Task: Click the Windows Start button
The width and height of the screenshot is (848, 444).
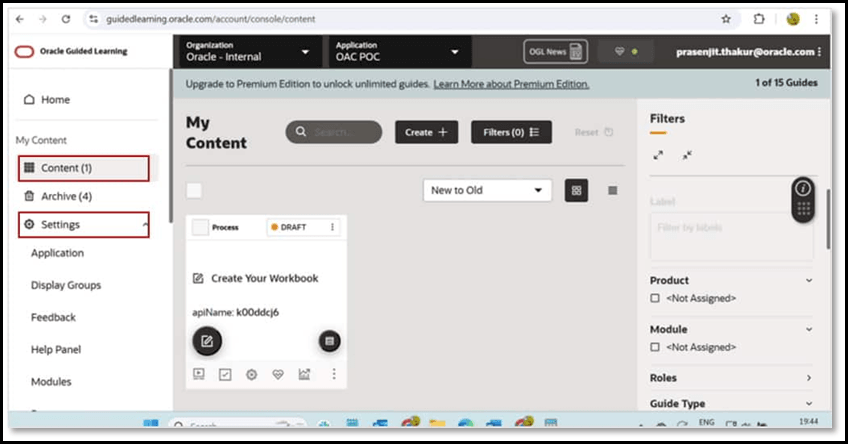Action: (151, 423)
